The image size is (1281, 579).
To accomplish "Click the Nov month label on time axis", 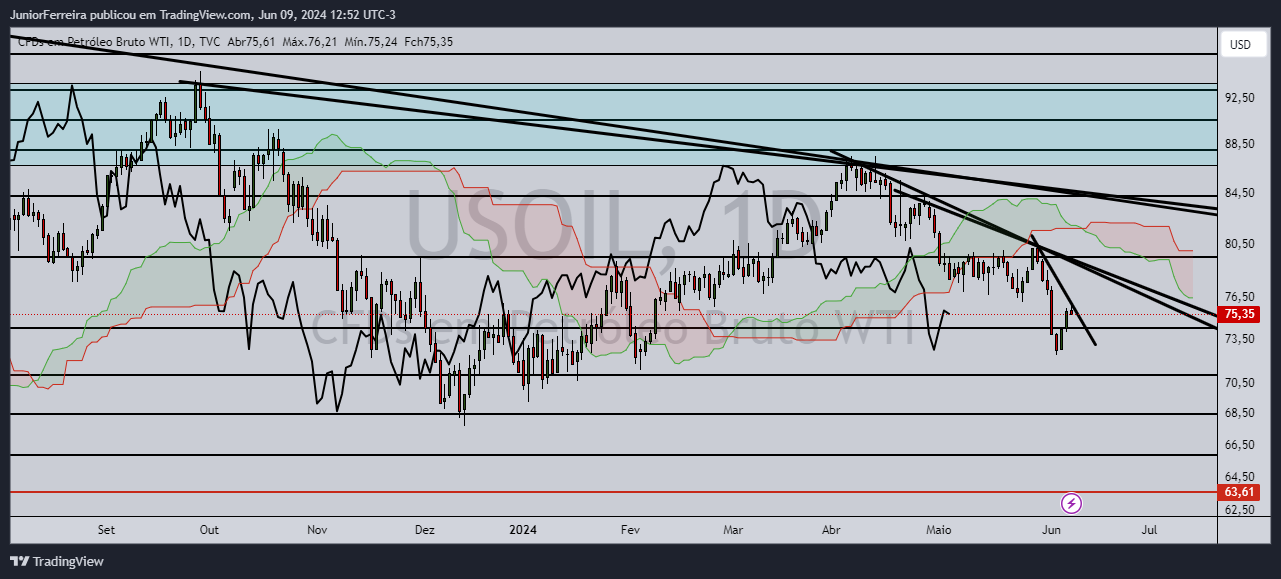I will point(317,530).
